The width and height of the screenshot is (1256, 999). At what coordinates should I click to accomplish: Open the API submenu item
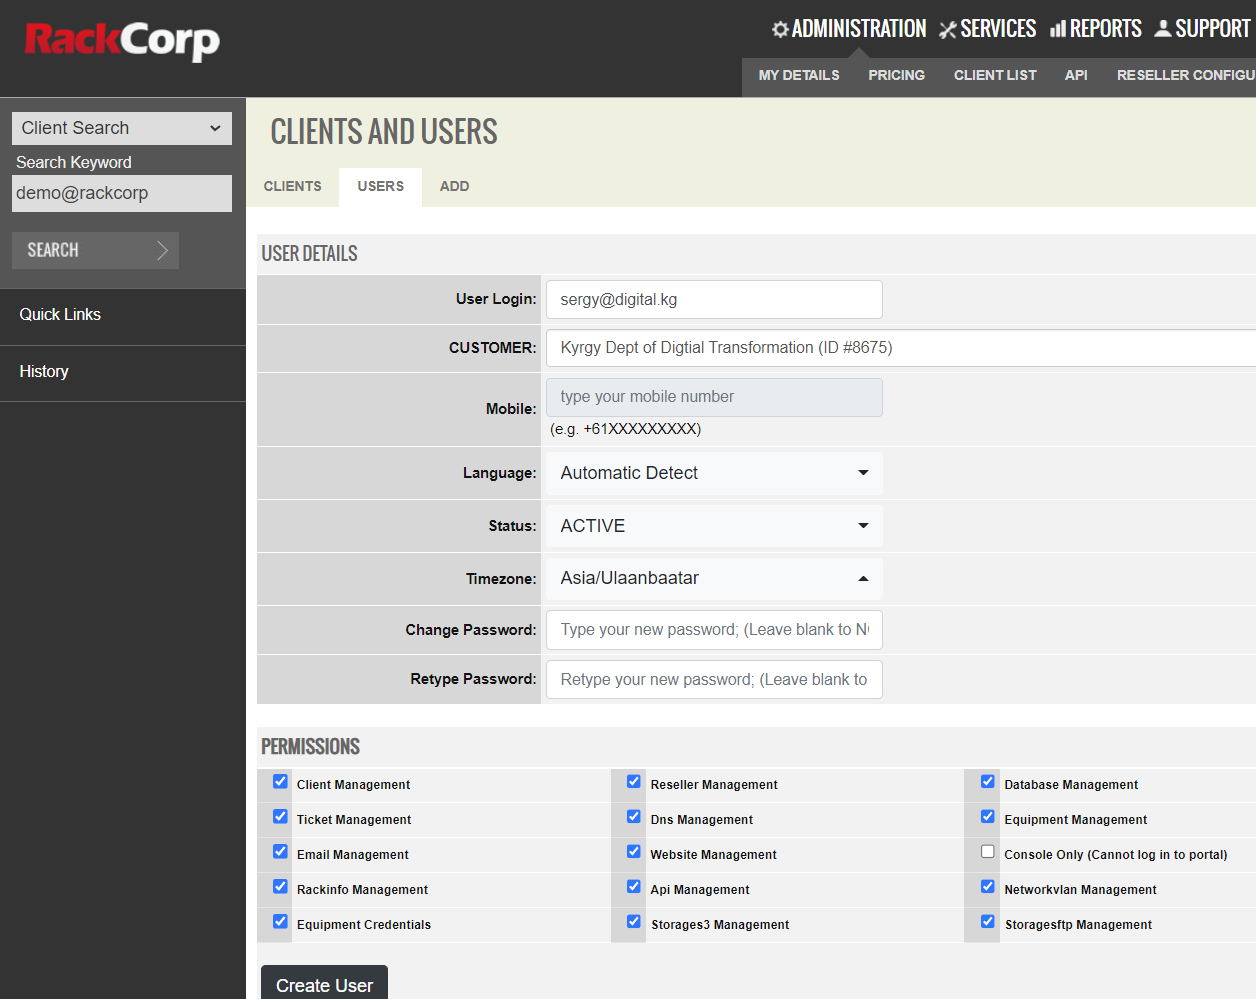tap(1076, 75)
